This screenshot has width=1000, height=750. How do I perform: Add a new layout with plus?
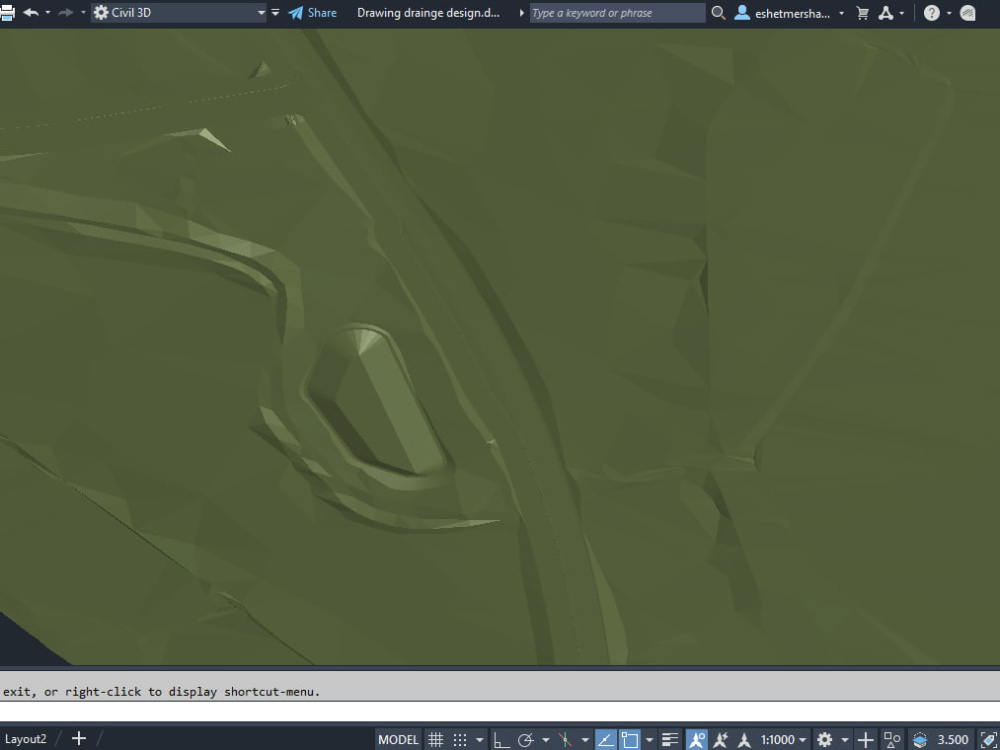[79, 739]
